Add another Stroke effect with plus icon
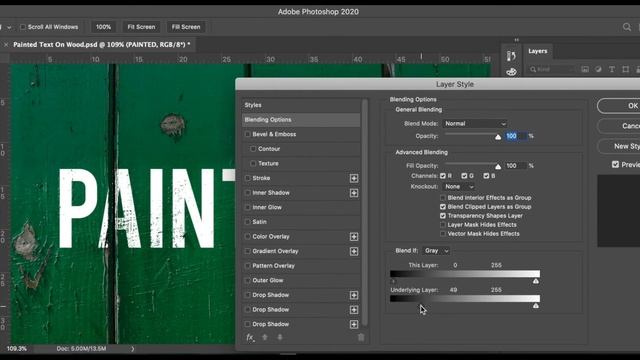640x360 pixels. (x=354, y=178)
